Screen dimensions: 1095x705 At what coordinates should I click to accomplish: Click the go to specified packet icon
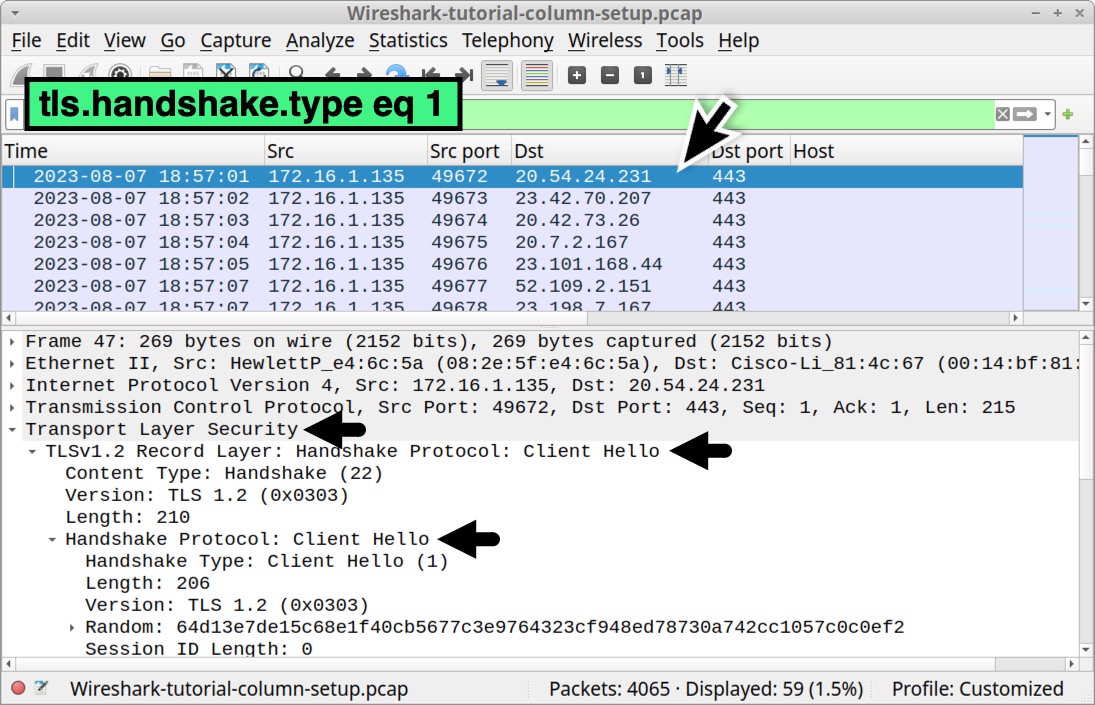[396, 73]
